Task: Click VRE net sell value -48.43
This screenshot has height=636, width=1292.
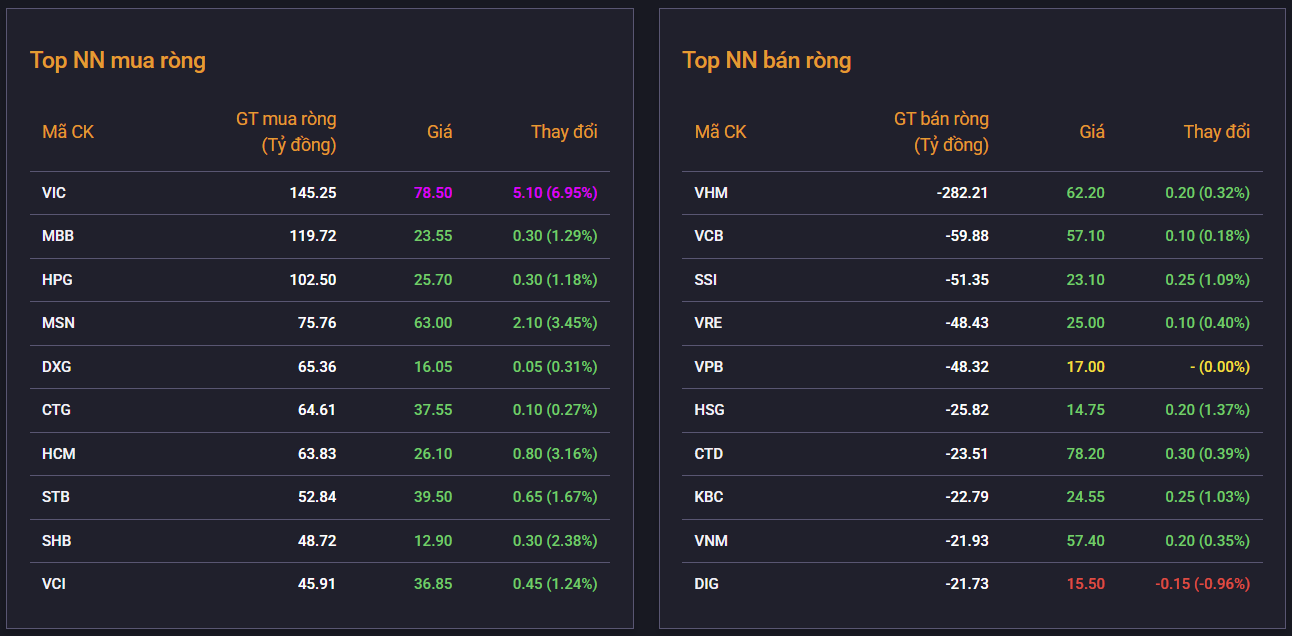Action: pyautogui.click(x=967, y=323)
